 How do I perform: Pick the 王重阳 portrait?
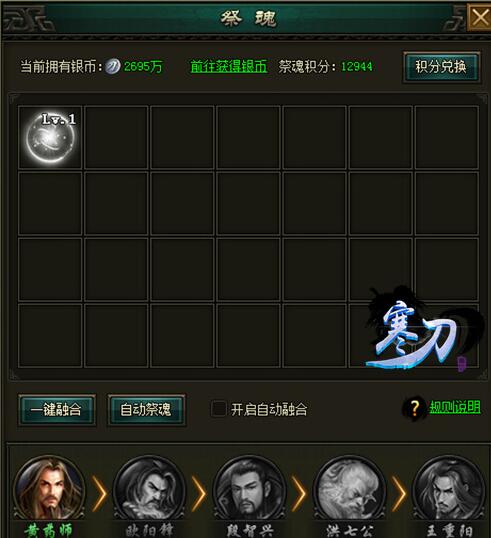coord(449,489)
